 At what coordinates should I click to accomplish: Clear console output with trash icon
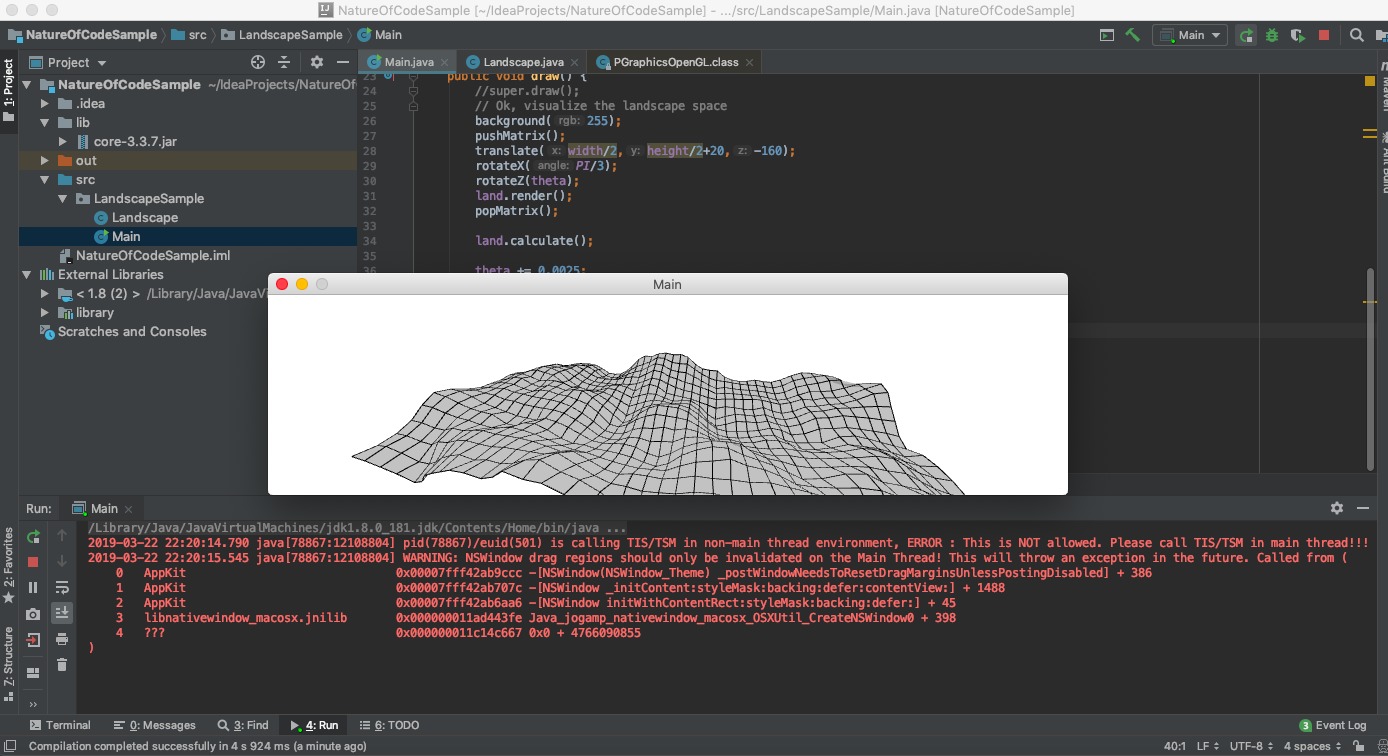click(x=62, y=665)
